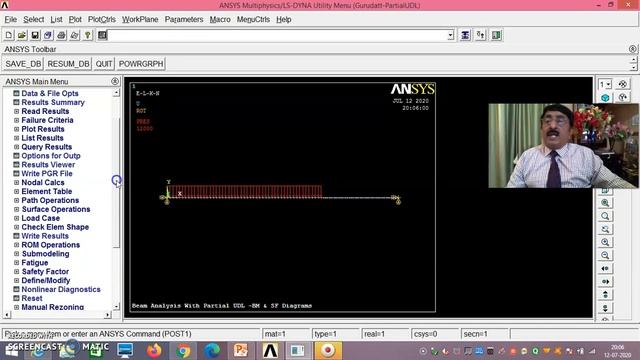Click the ANSYS Toolbar scroll-up arrow

633,60
